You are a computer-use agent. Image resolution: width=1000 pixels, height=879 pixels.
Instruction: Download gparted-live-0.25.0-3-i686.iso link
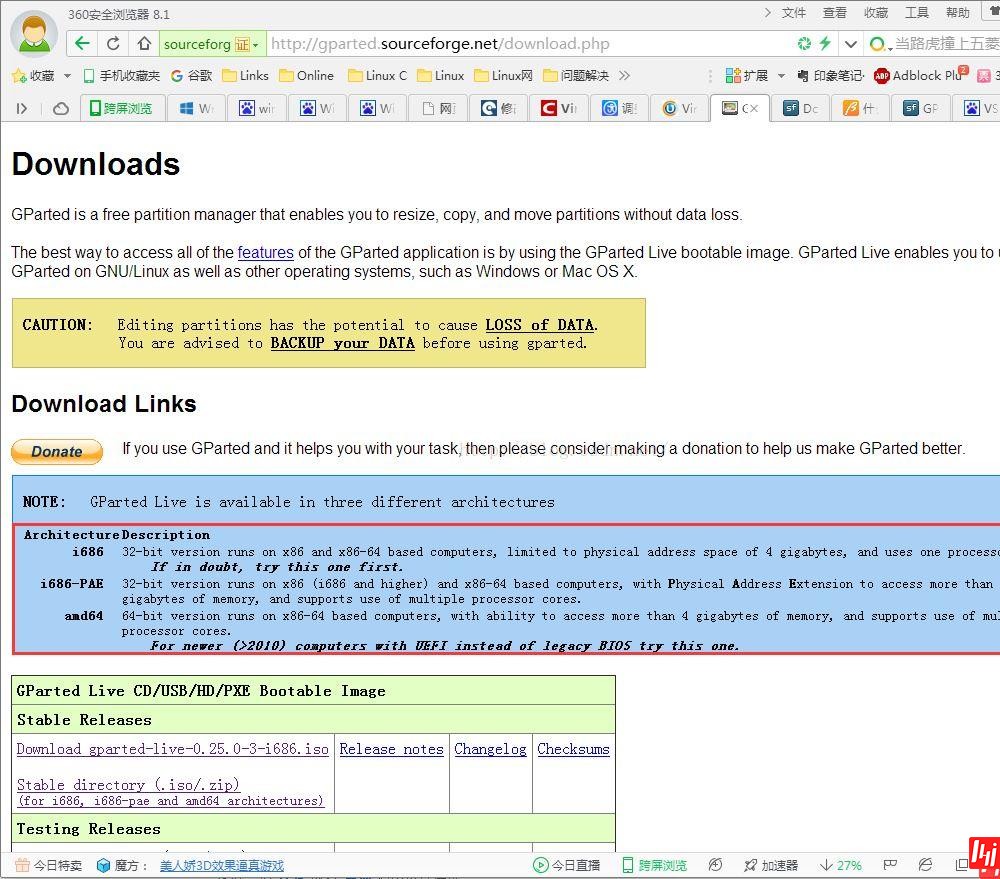[x=172, y=749]
